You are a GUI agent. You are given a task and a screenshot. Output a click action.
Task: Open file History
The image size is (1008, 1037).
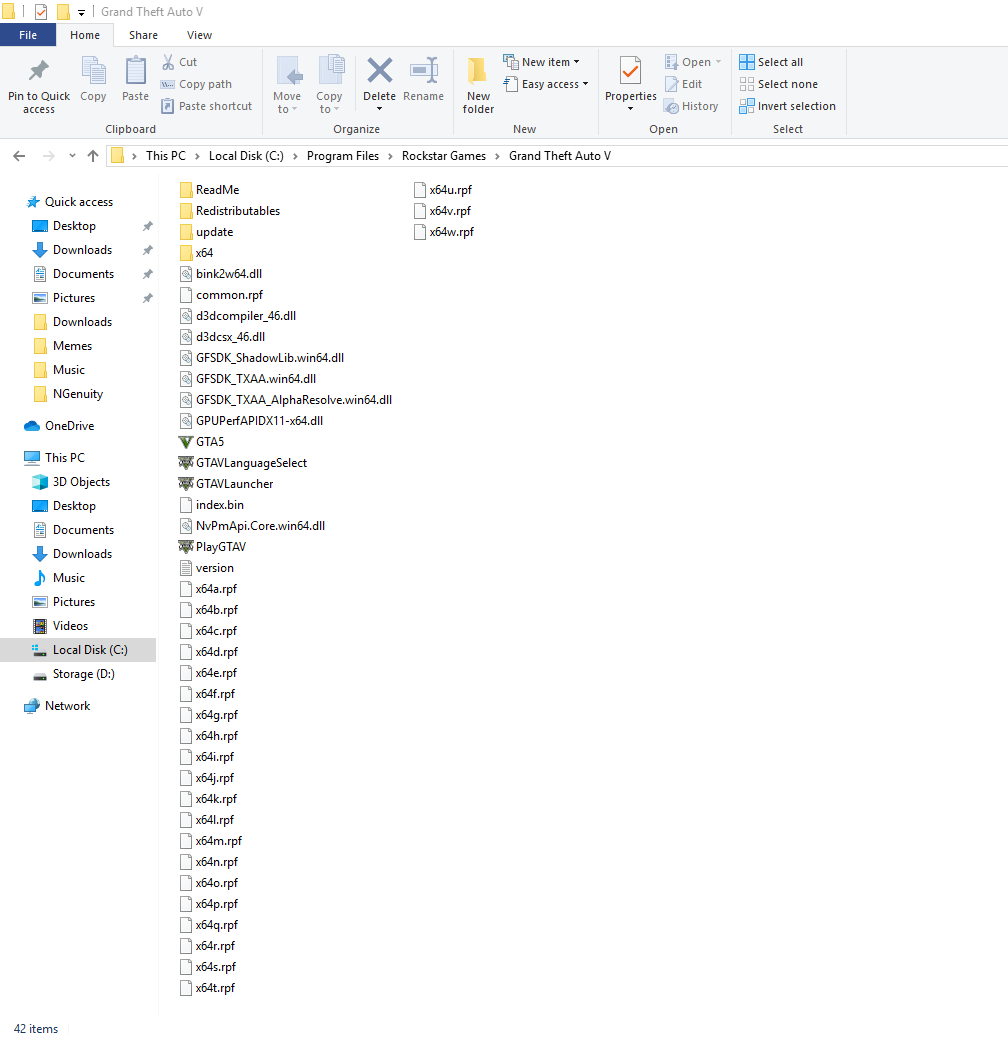click(x=691, y=106)
